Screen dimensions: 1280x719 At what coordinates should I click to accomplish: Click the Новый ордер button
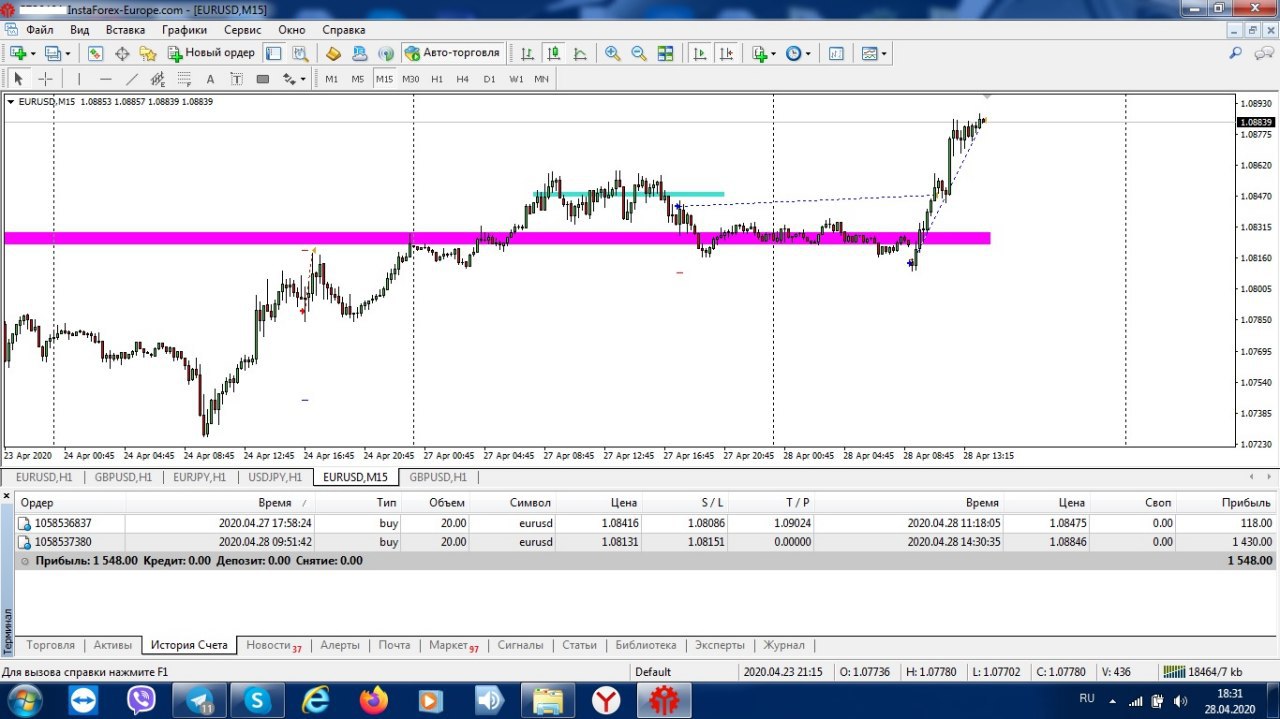point(211,53)
